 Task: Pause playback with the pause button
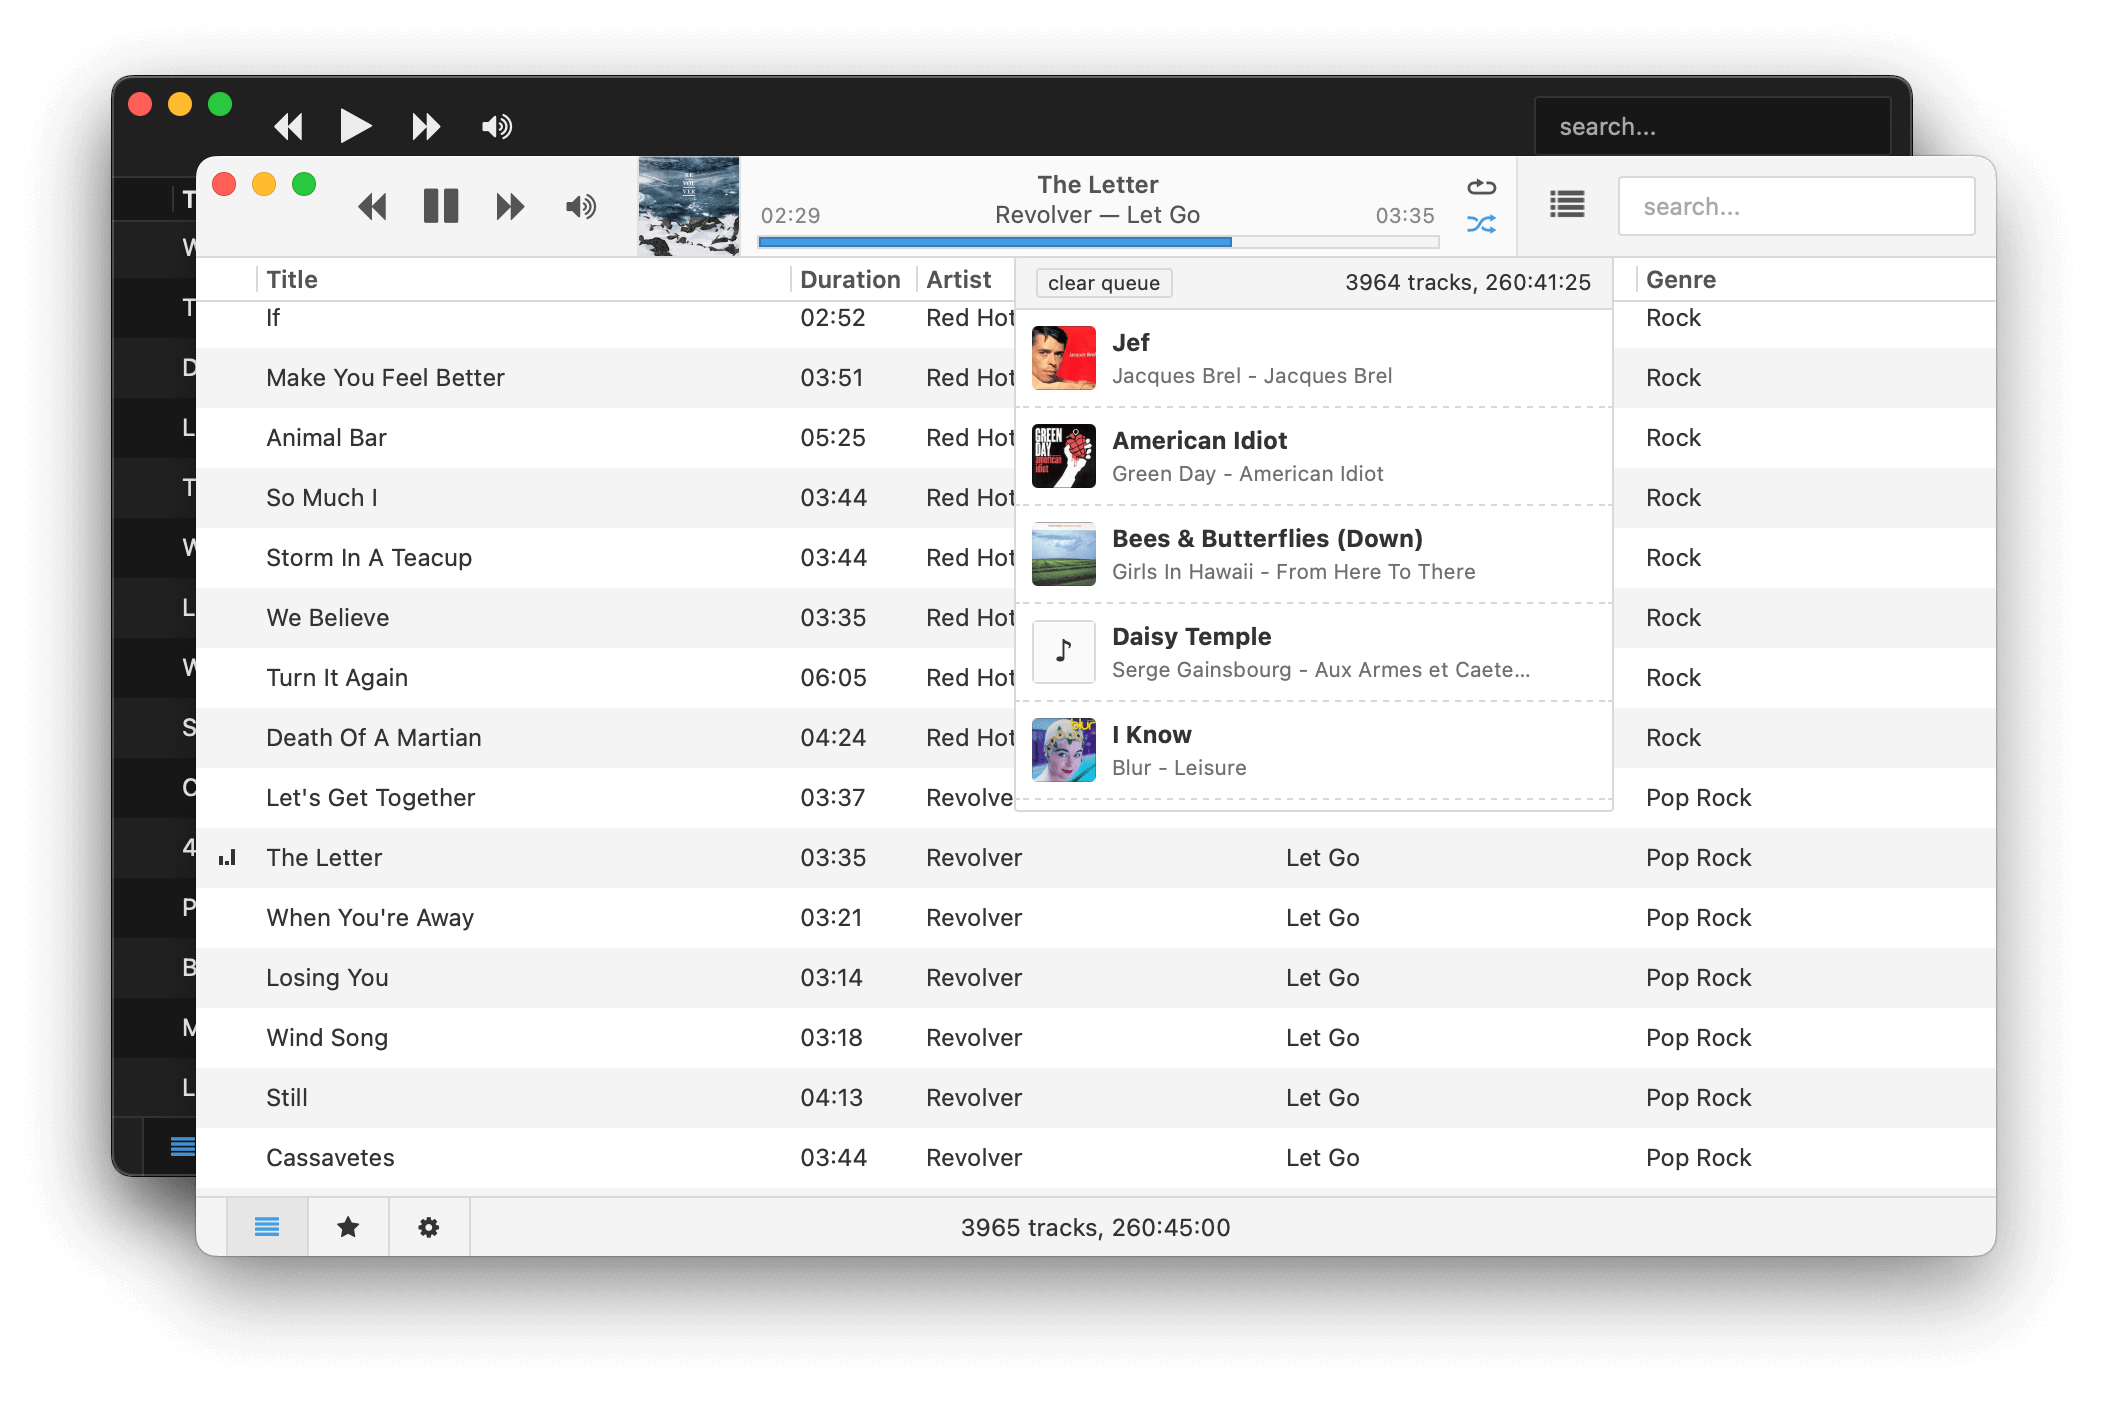[440, 206]
